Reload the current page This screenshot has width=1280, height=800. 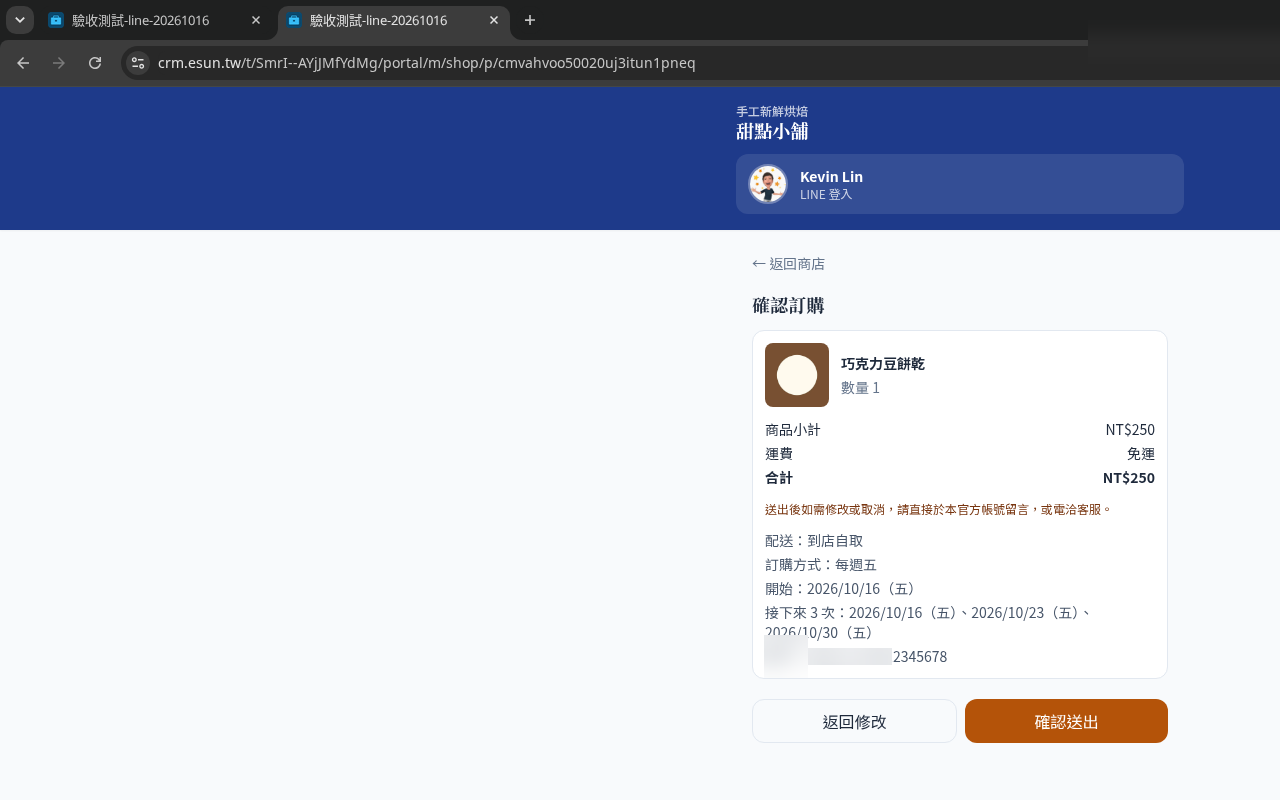pyautogui.click(x=95, y=63)
